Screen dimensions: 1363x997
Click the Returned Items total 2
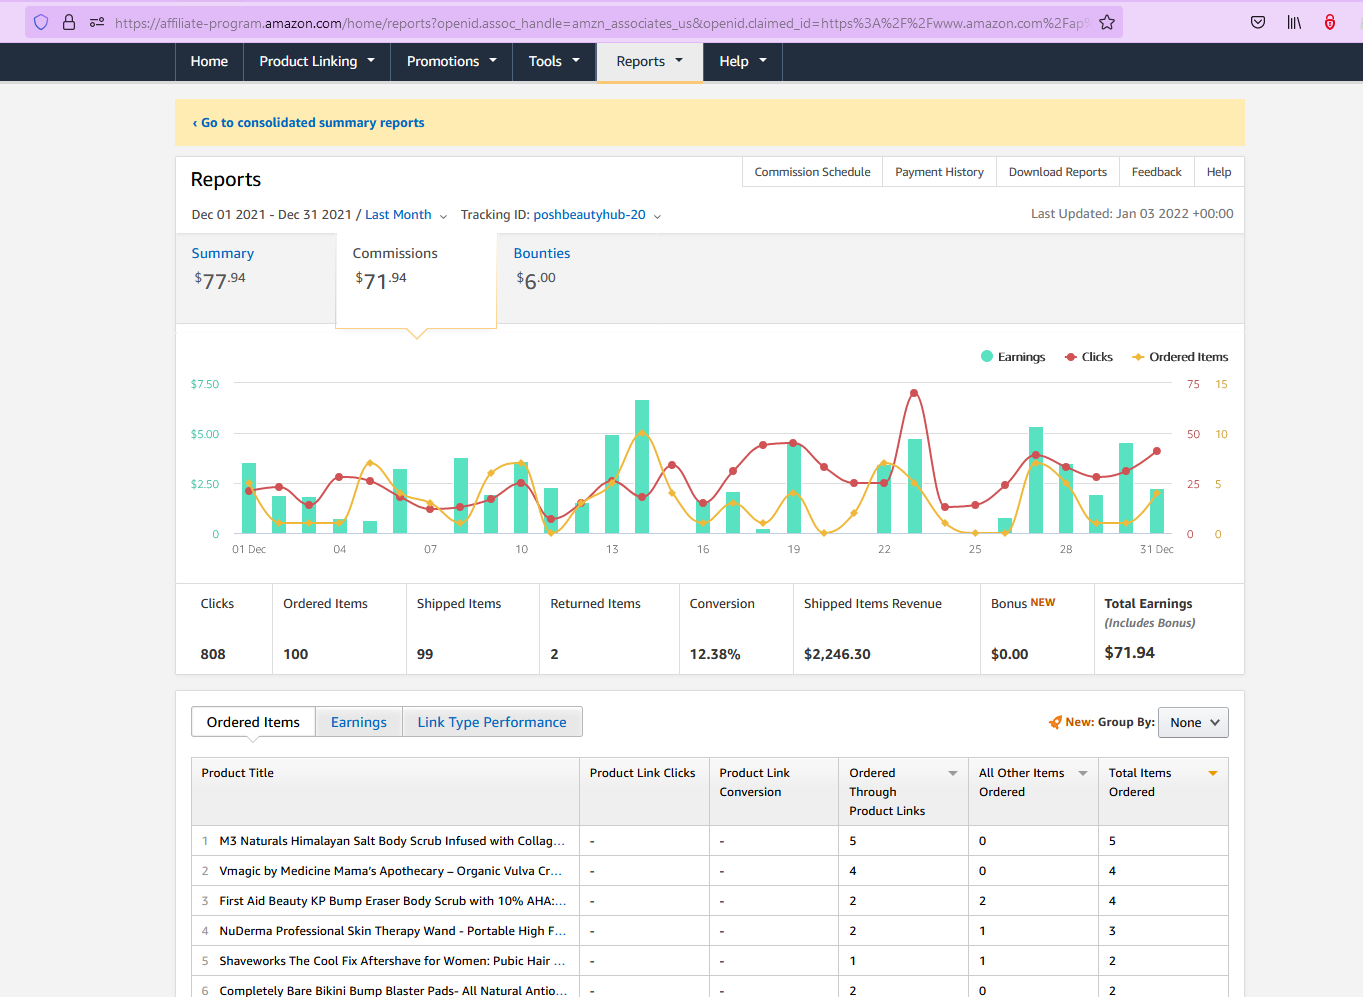(x=554, y=654)
